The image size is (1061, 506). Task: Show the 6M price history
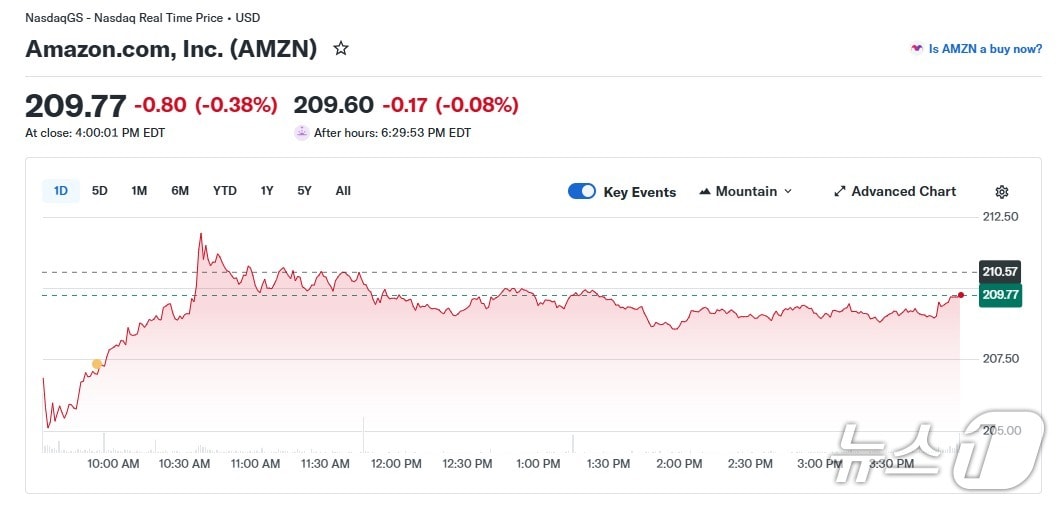coord(180,190)
